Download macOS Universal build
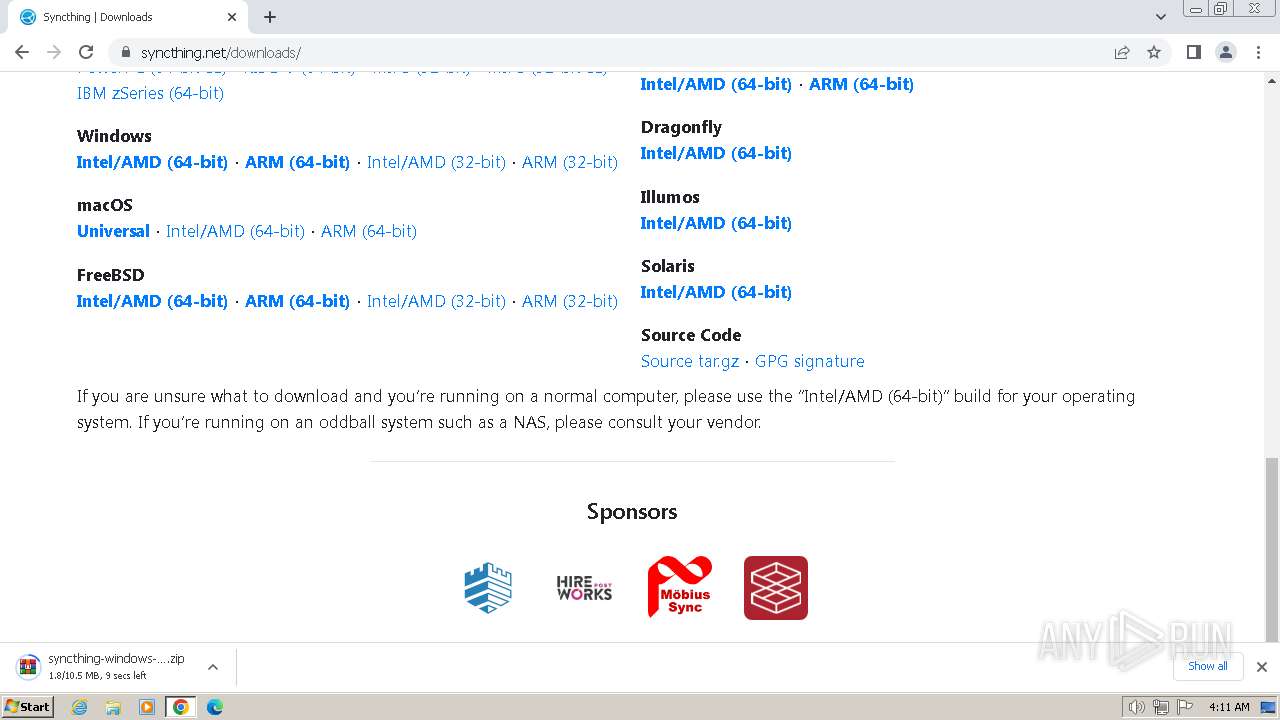Viewport: 1280px width, 720px height. pos(113,231)
